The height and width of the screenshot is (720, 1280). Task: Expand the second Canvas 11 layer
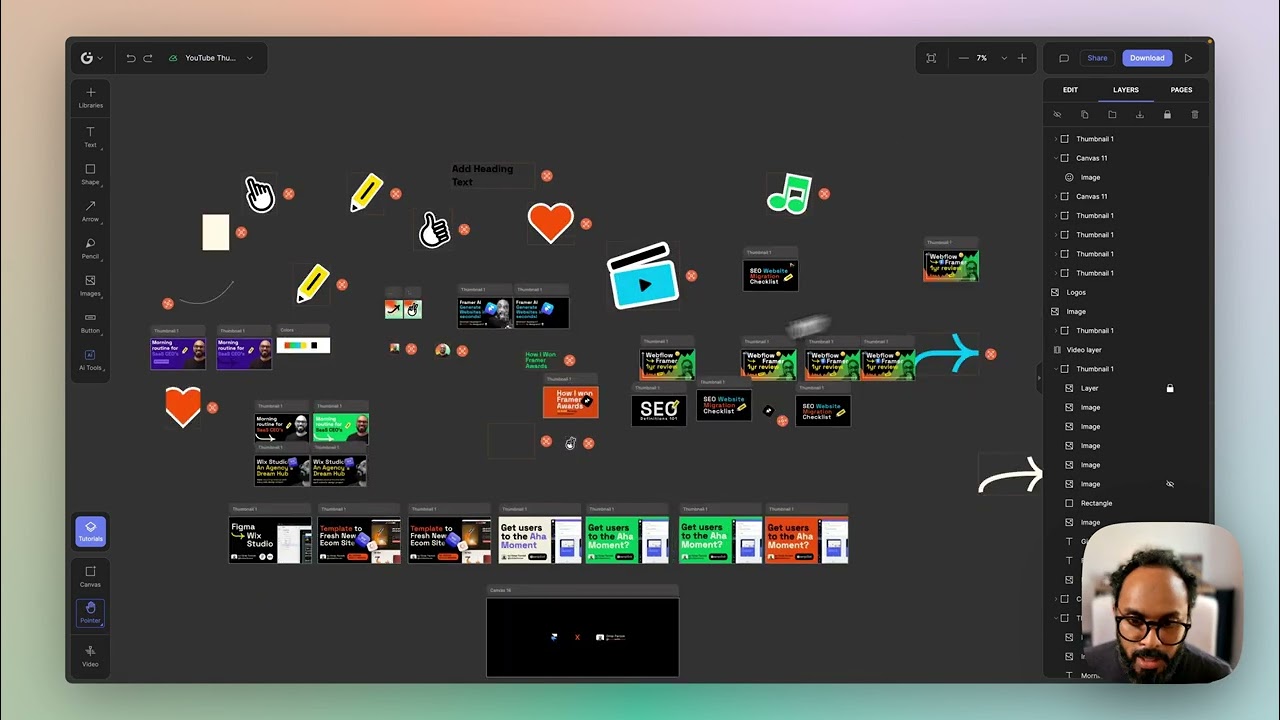click(x=1055, y=197)
